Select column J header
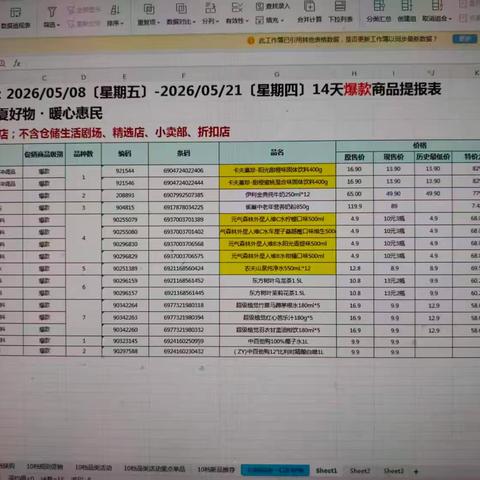 433,73
